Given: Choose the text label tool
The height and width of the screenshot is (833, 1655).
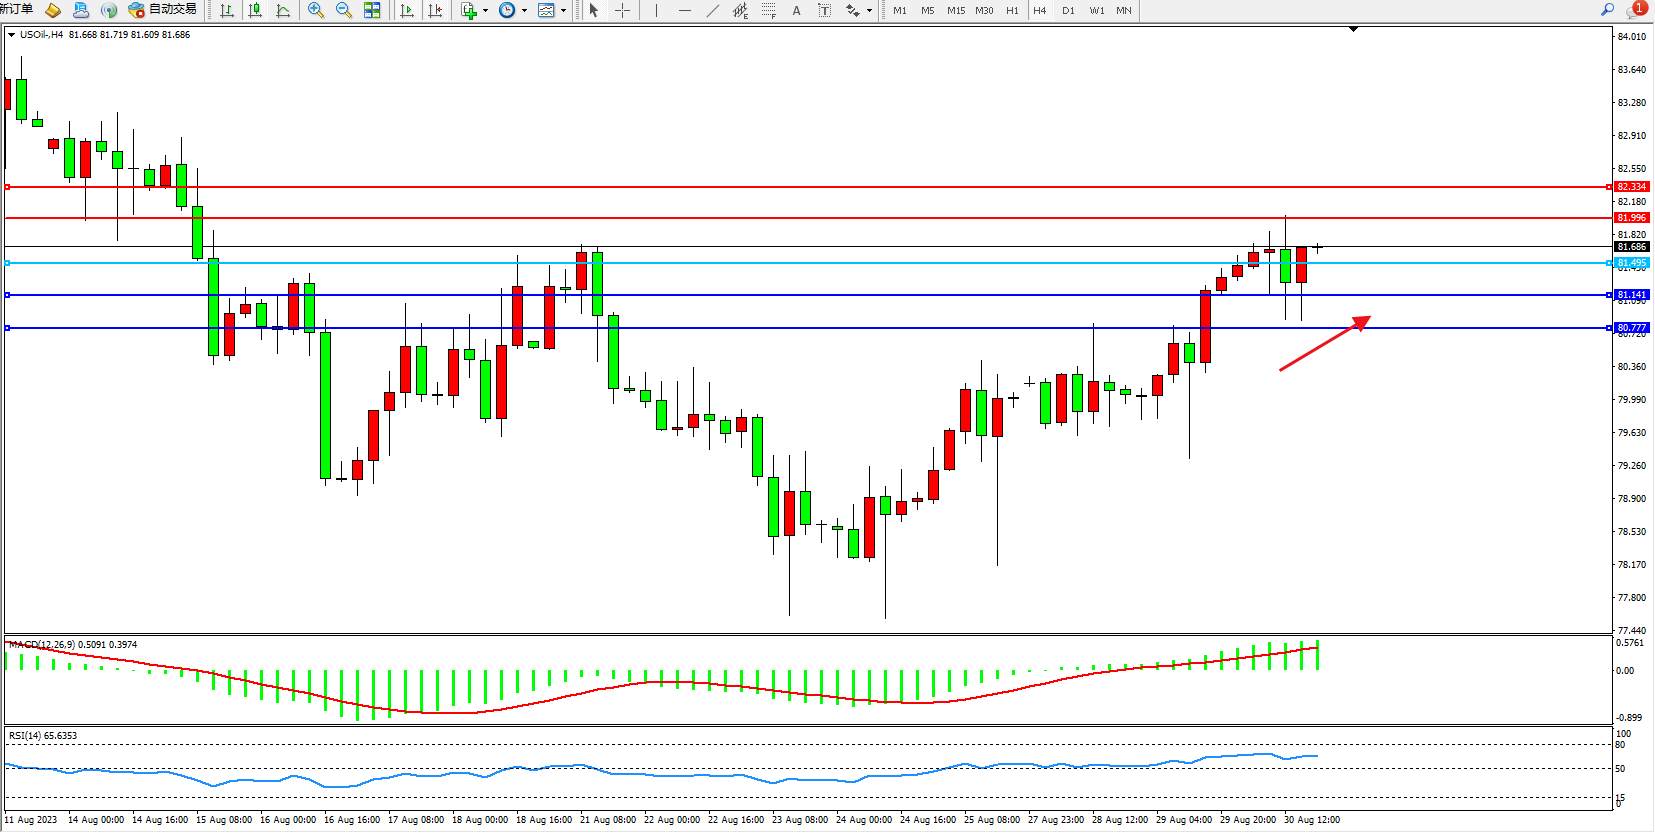Looking at the screenshot, I should pyautogui.click(x=796, y=10).
